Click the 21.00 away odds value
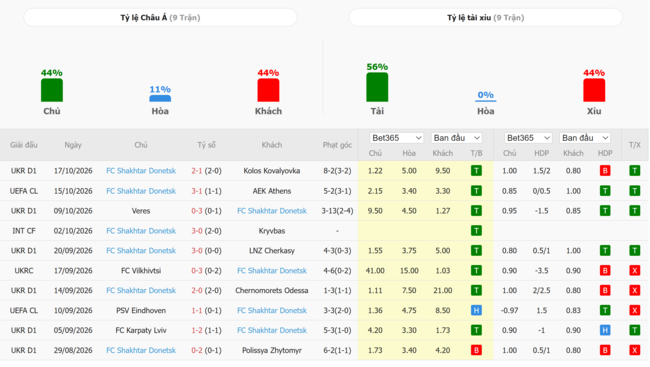Viewport: 650px width, 367px height. pyautogui.click(x=443, y=290)
